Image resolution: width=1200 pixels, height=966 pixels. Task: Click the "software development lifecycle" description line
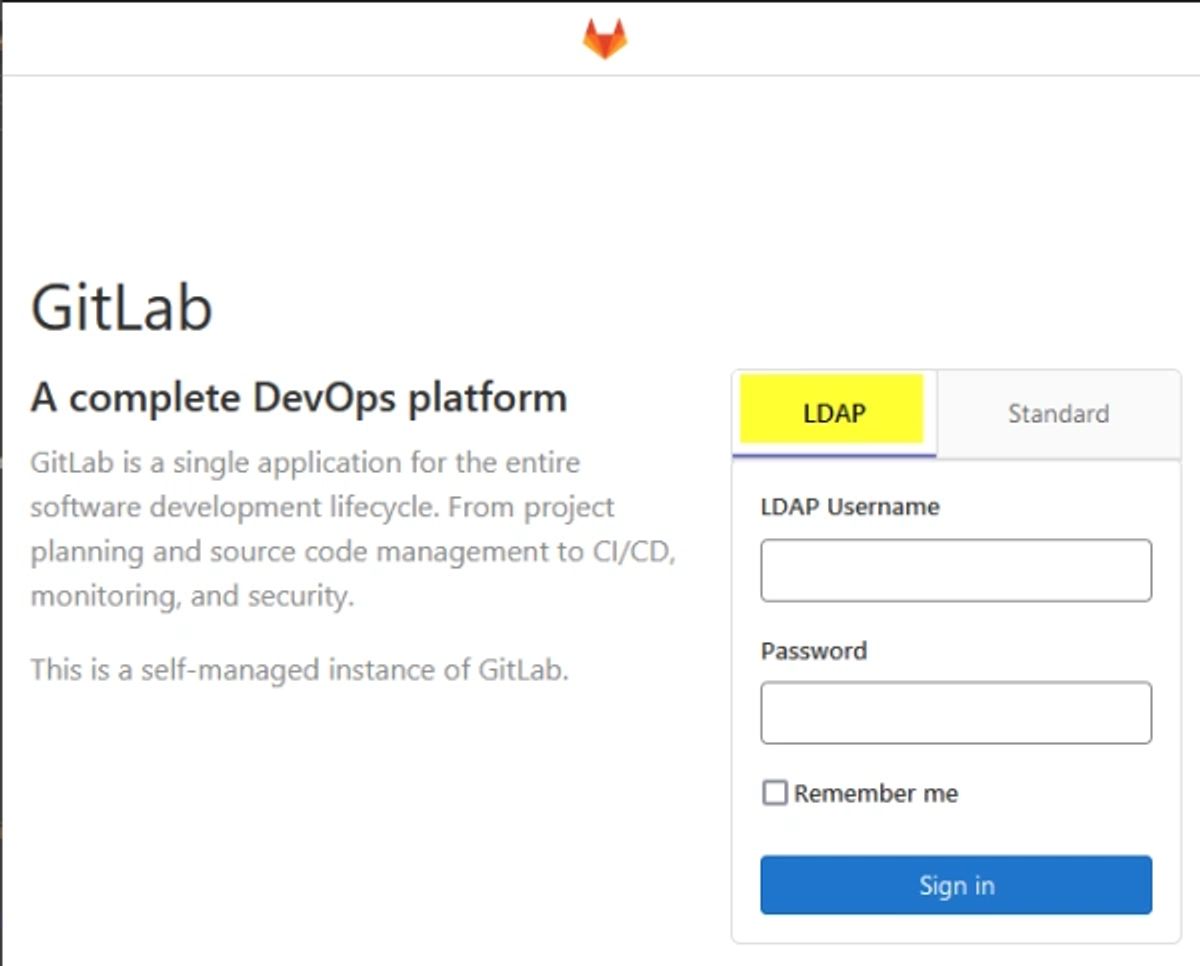322,507
